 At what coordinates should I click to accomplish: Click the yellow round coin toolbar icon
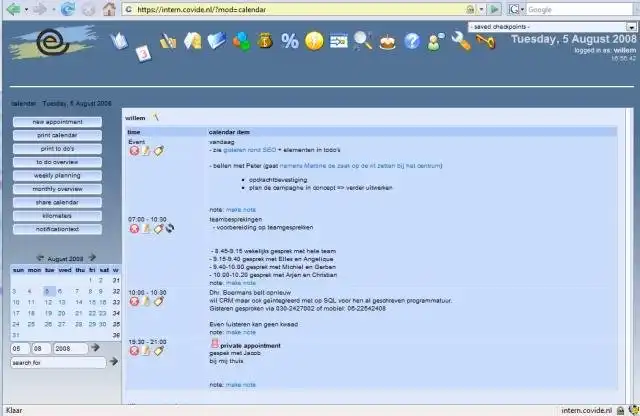[x=314, y=41]
